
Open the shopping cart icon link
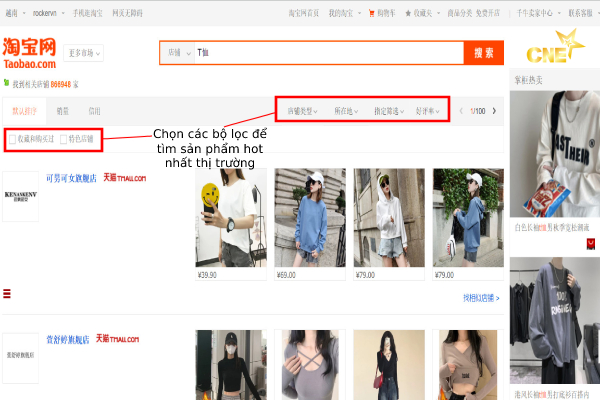click(x=371, y=13)
